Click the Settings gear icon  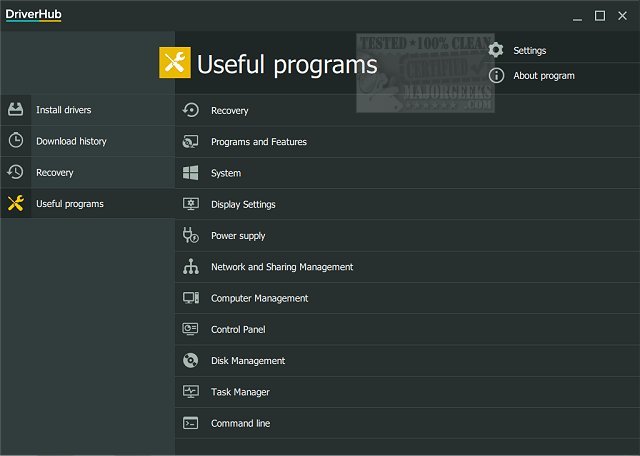click(x=496, y=50)
